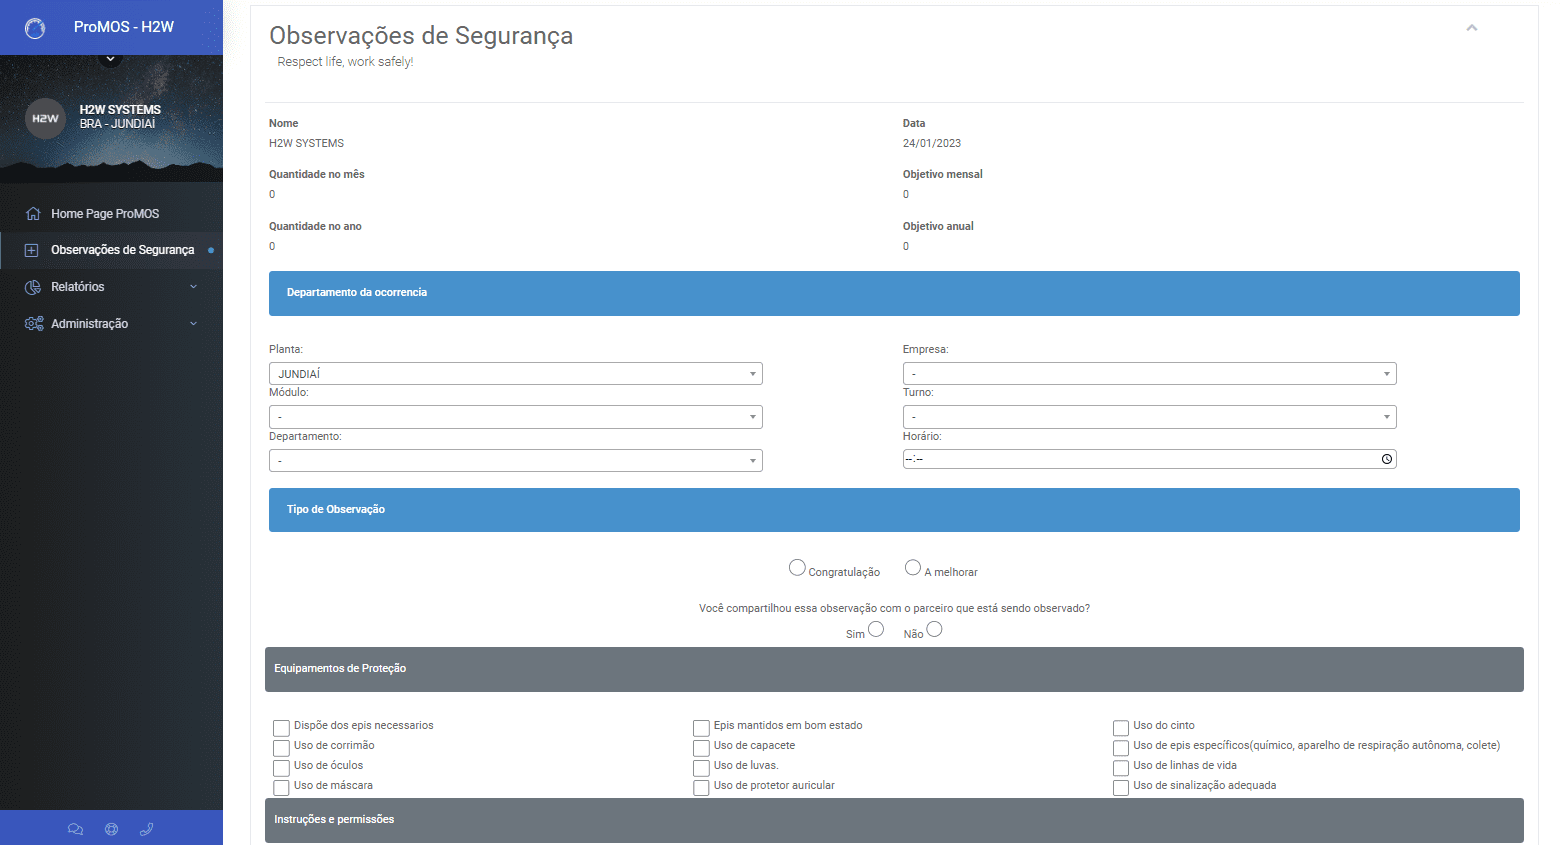Check Dispõe dos epis necessarios

281,728
